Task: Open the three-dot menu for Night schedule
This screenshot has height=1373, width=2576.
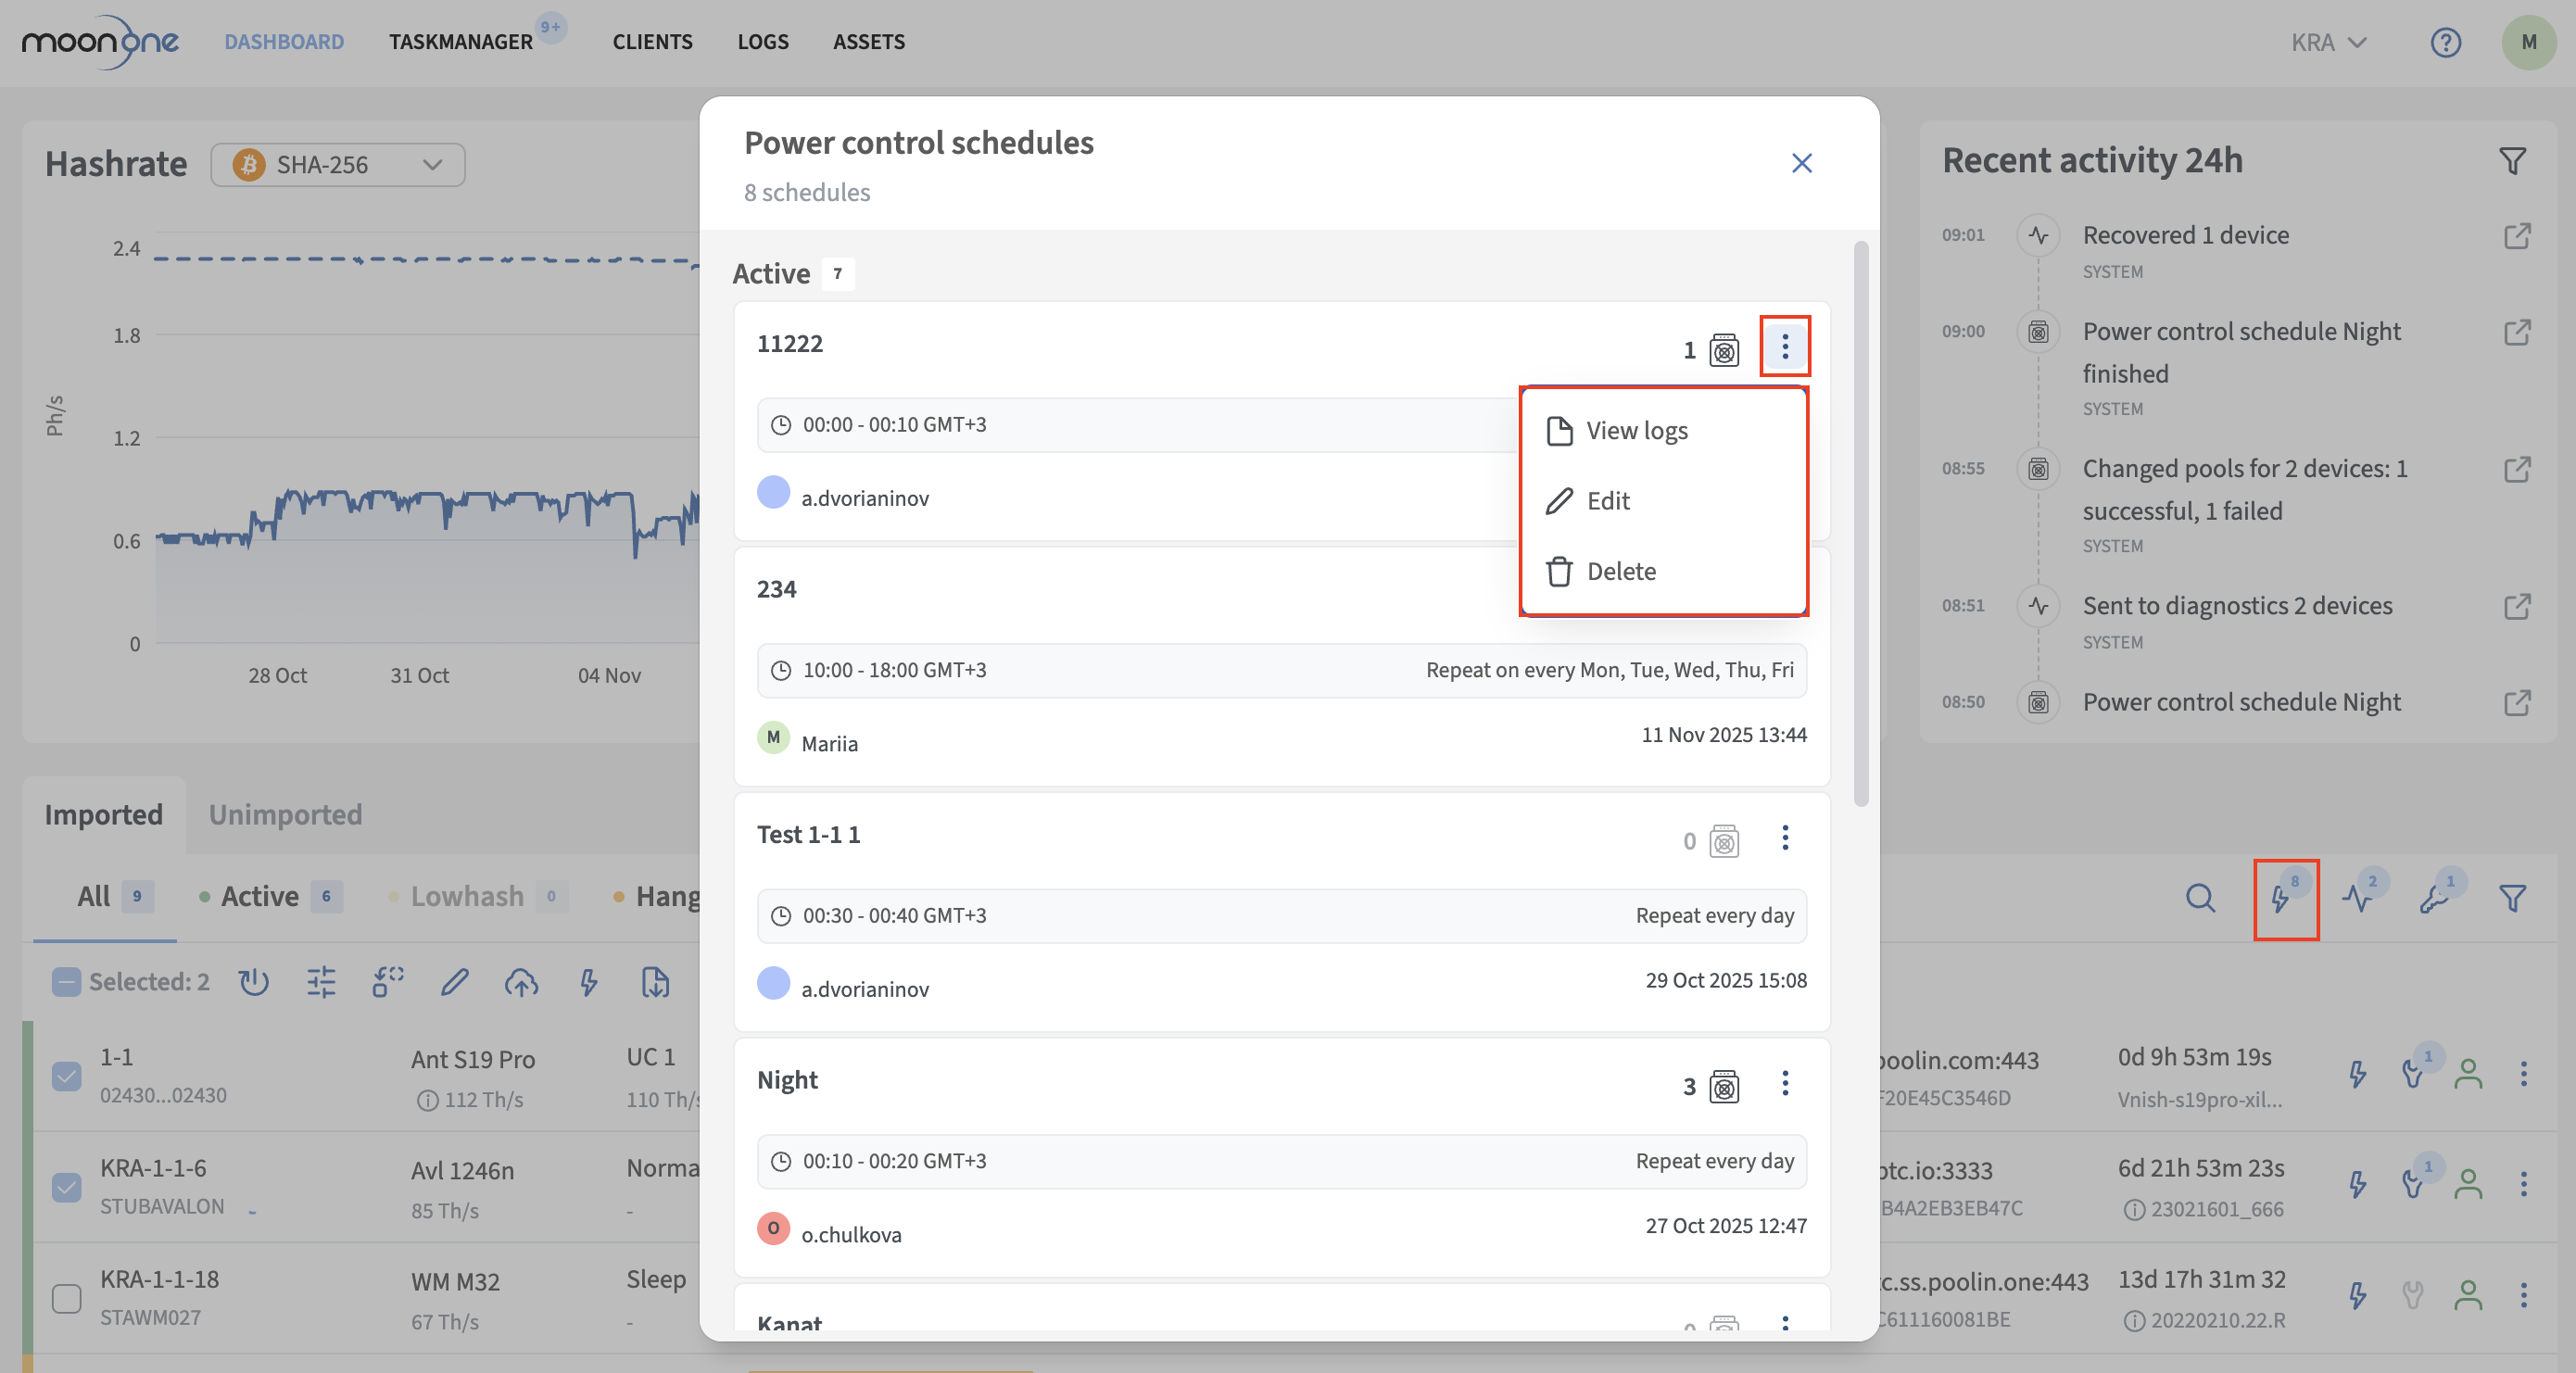Action: pos(1785,1083)
